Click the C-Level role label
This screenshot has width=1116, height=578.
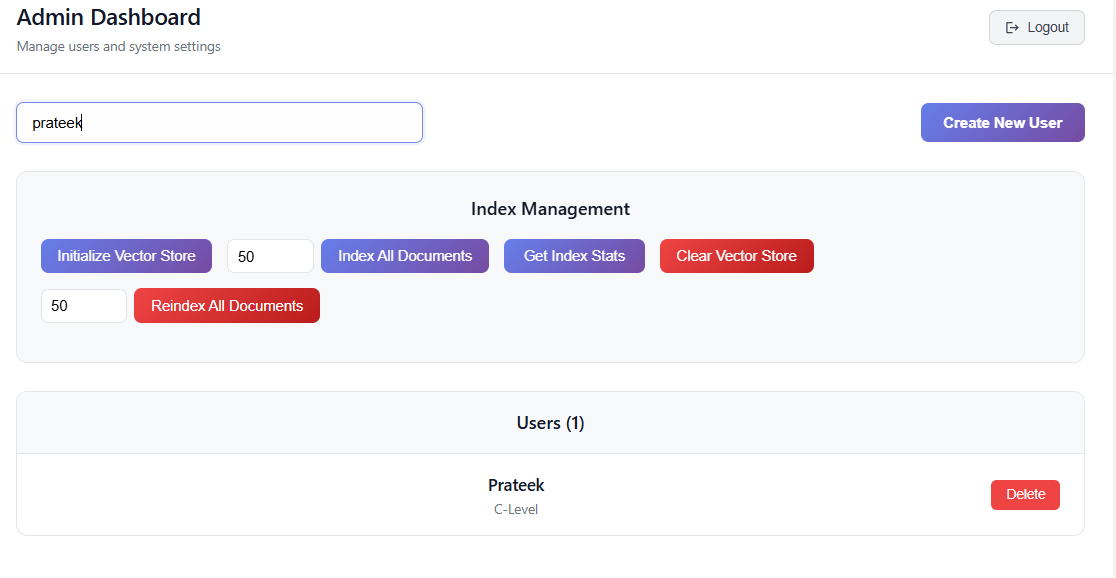[516, 510]
